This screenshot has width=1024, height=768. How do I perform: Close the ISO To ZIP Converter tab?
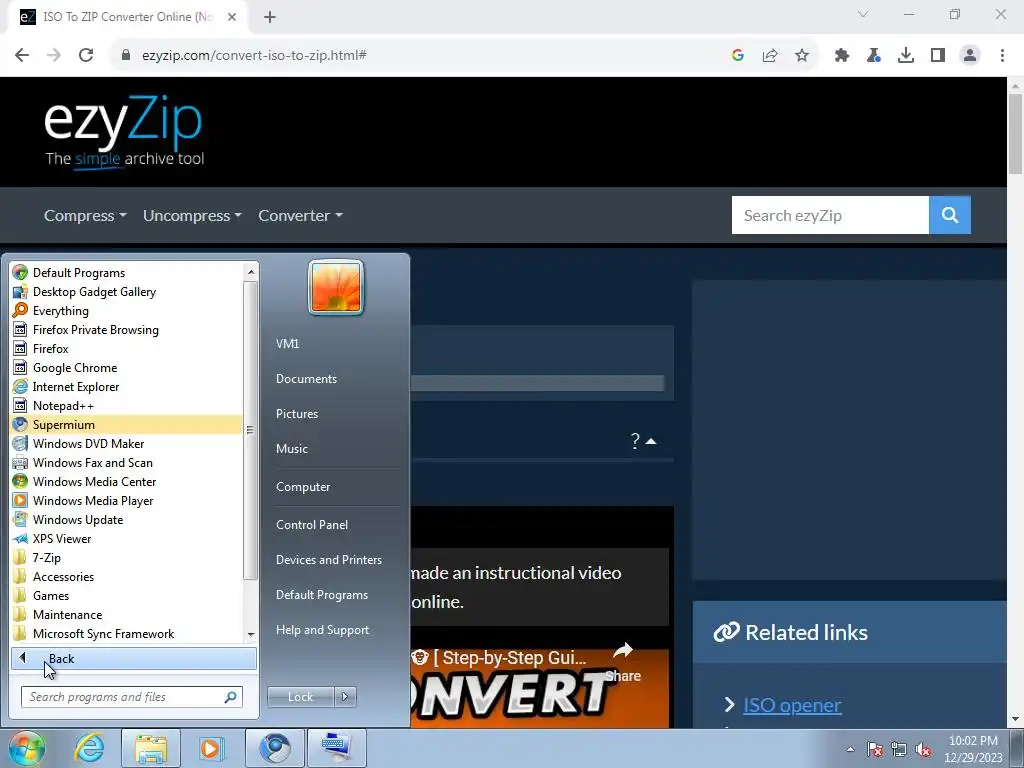coord(232,17)
